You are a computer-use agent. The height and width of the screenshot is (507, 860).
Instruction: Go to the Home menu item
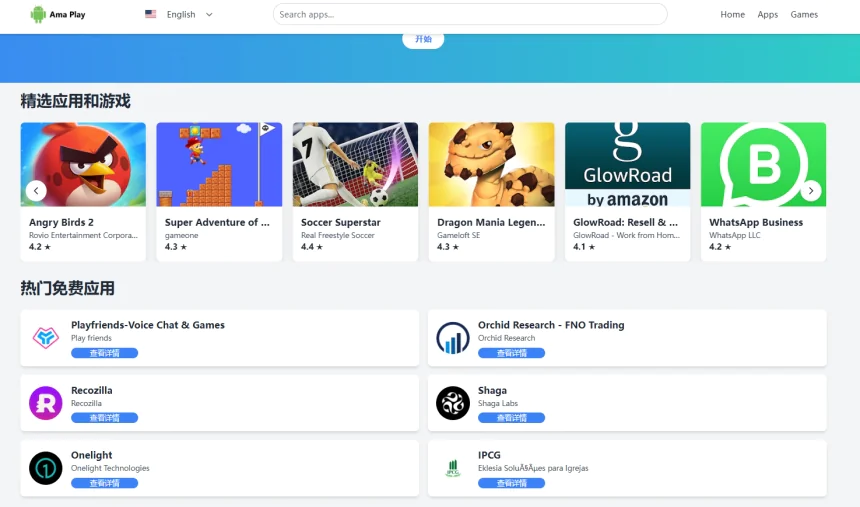pos(732,15)
